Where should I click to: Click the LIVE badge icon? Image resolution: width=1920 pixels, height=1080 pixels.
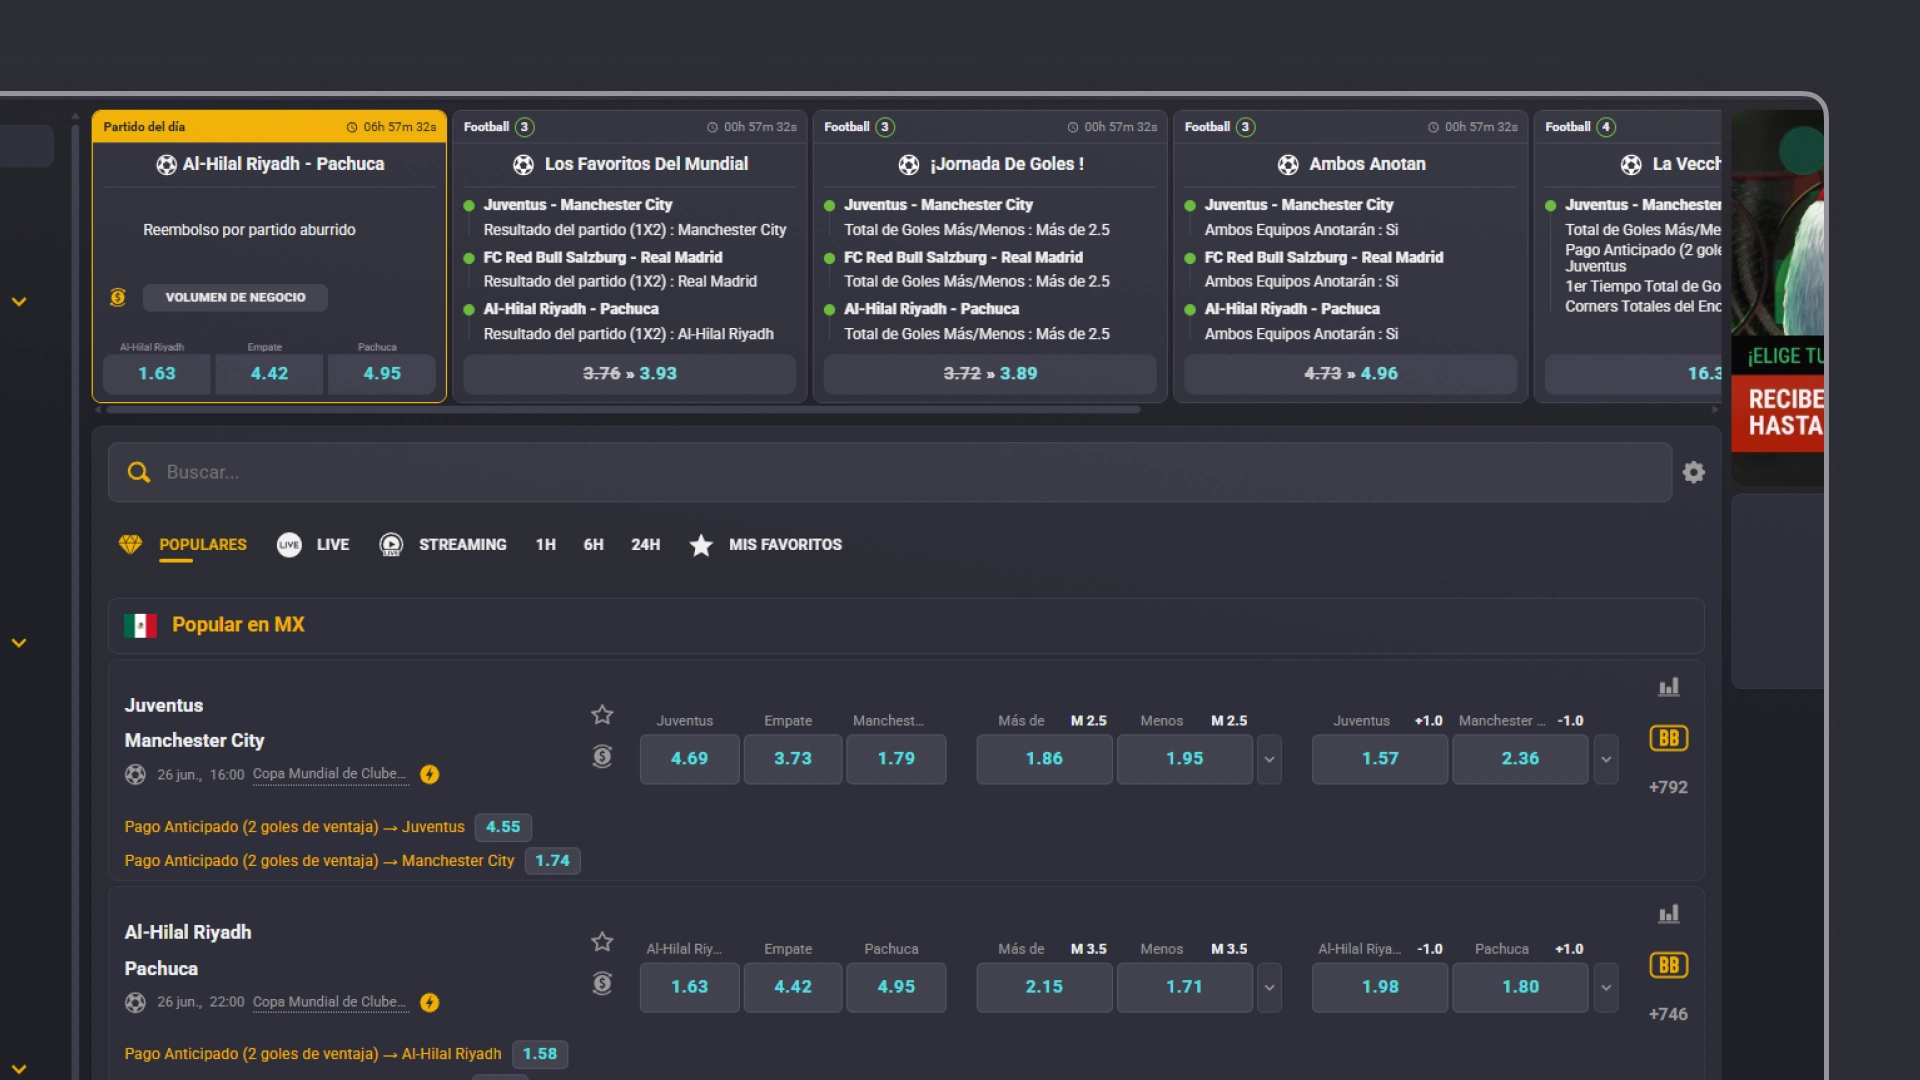[289, 544]
